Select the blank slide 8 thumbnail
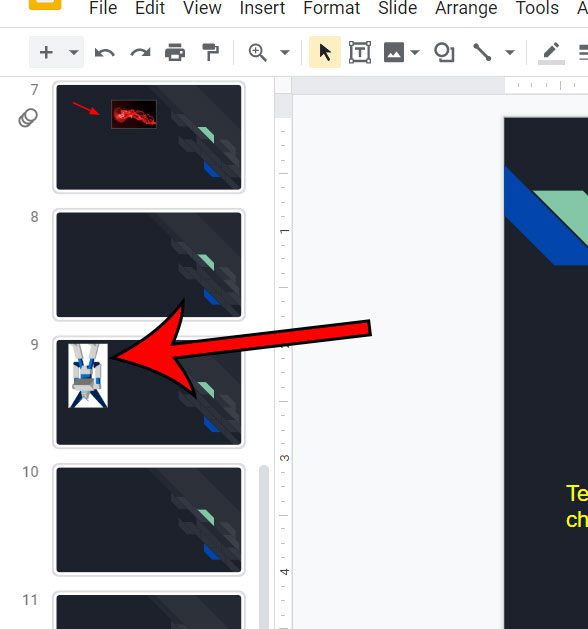The image size is (588, 629). pyautogui.click(x=149, y=265)
